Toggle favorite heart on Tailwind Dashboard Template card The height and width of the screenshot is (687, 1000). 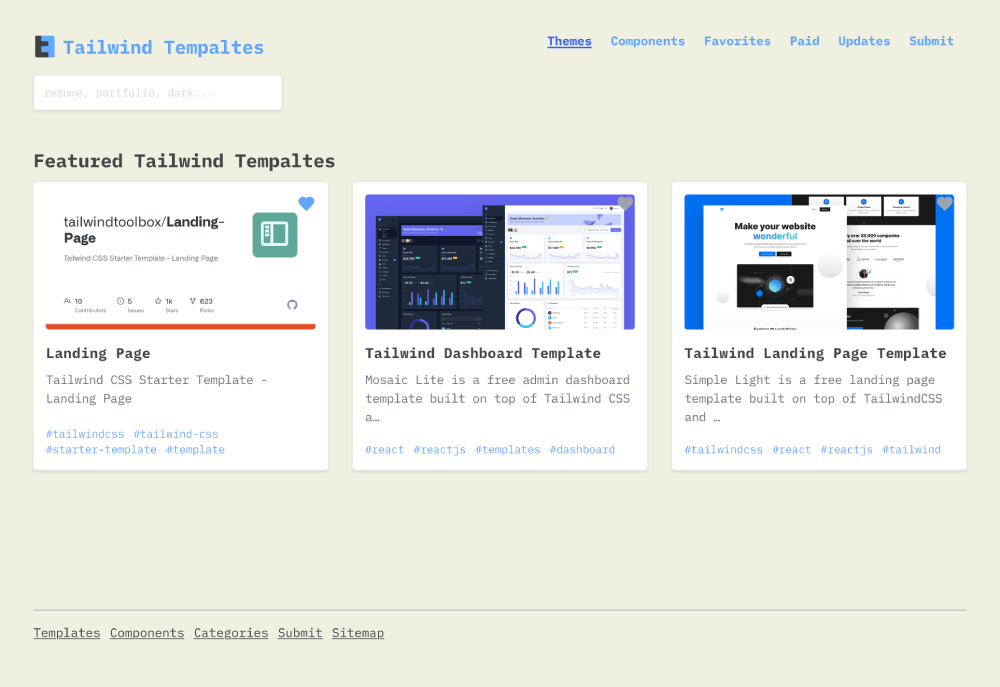(x=625, y=203)
